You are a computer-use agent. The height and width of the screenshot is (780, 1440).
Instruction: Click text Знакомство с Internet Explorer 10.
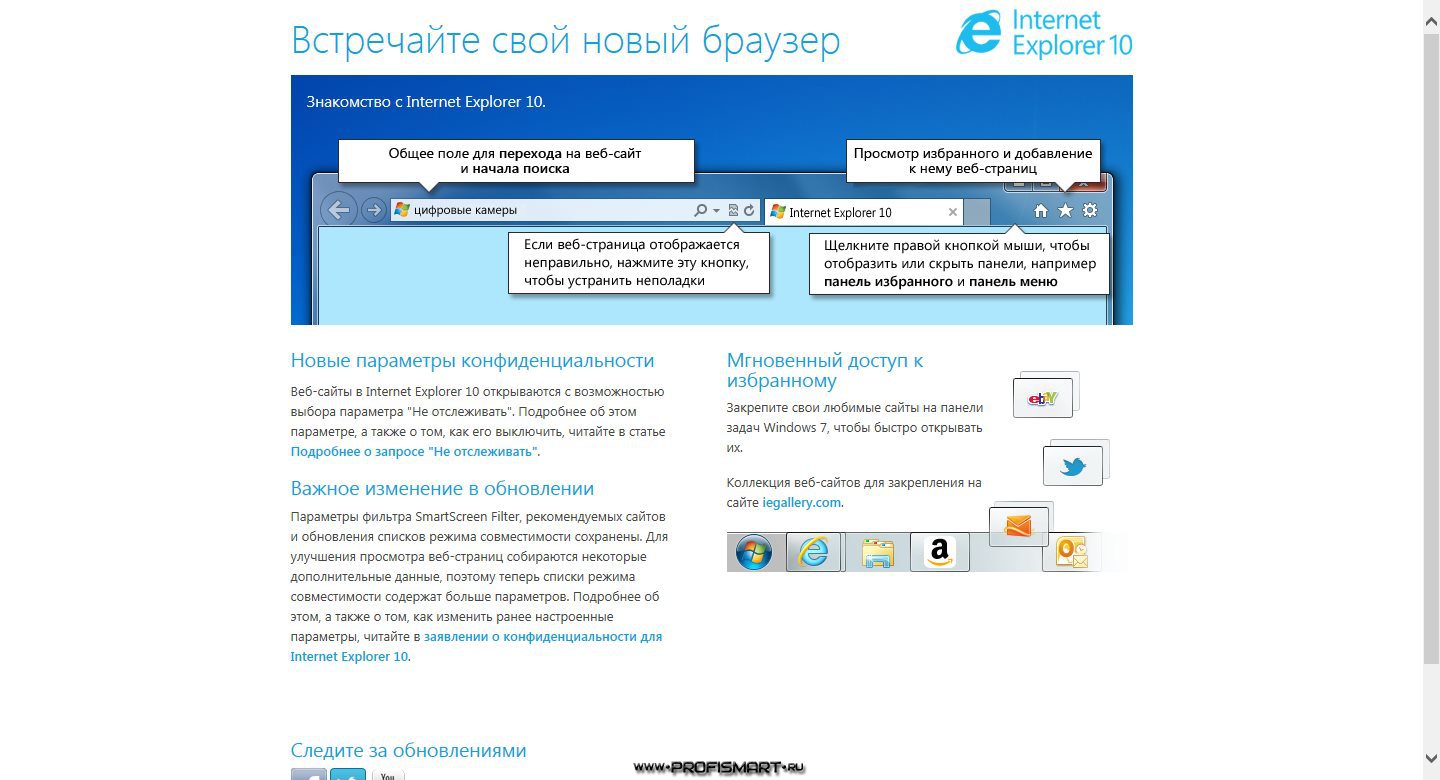tap(426, 101)
